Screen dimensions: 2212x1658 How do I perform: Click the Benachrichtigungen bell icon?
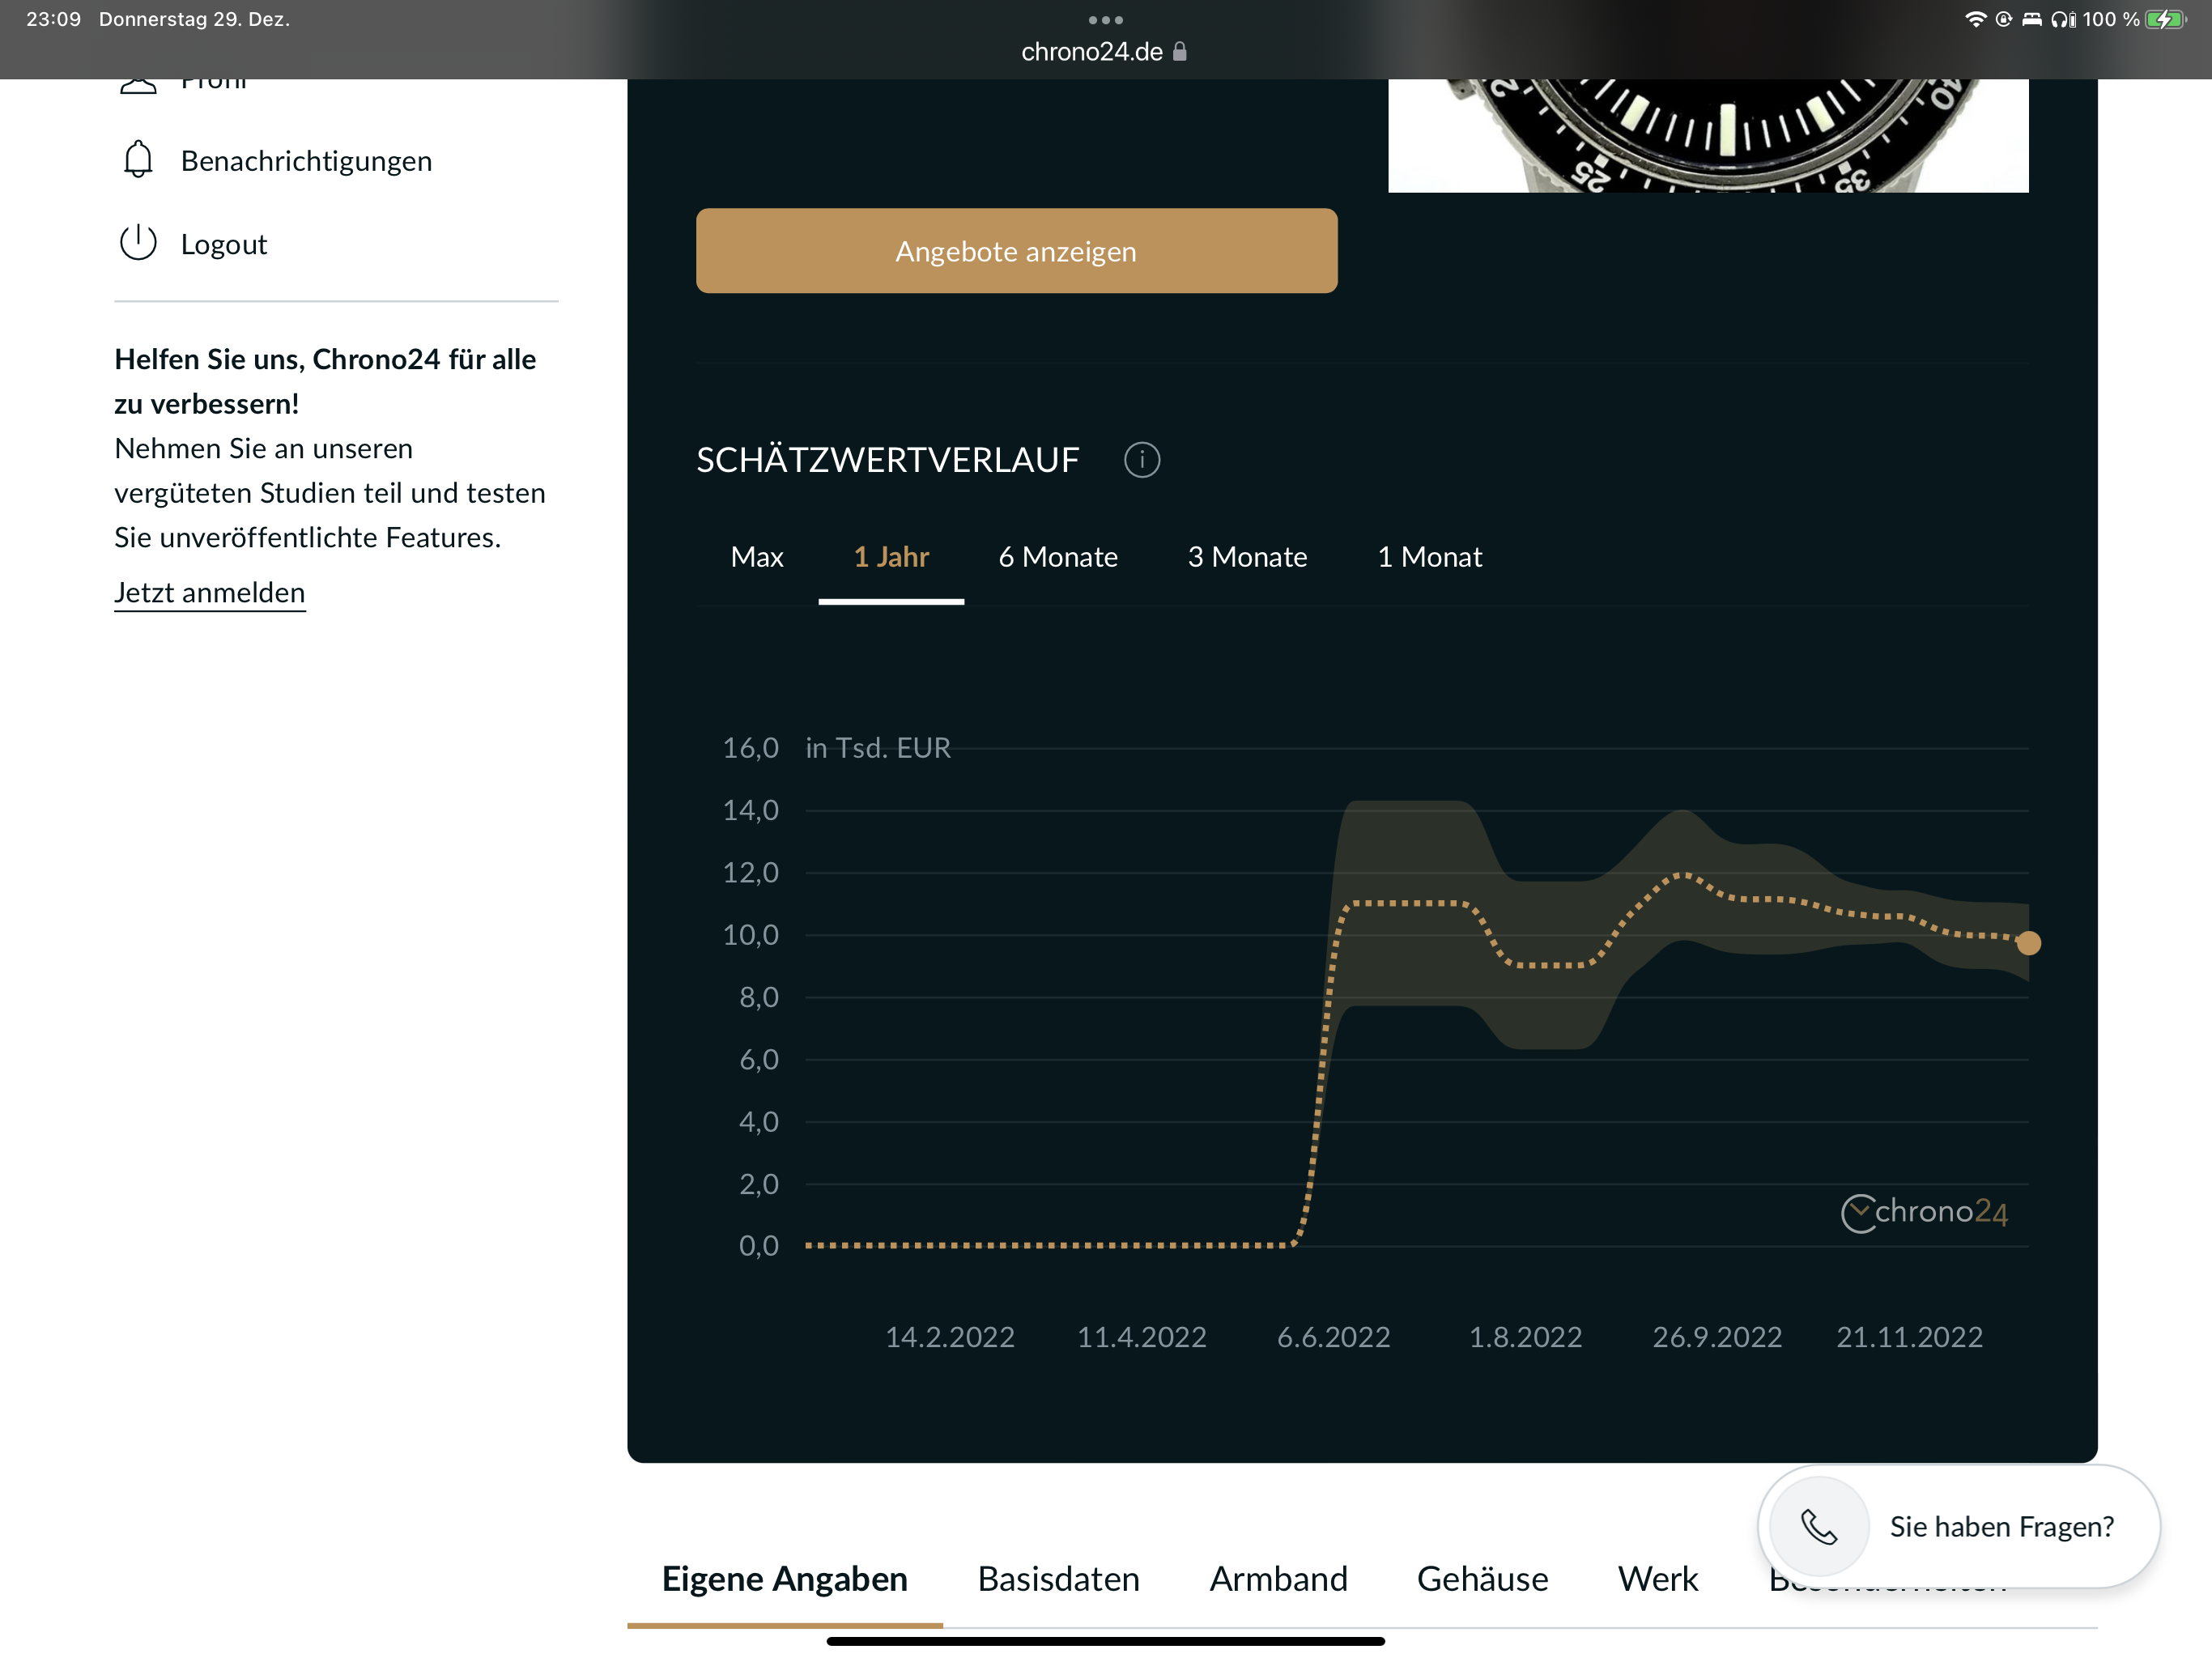click(x=138, y=160)
